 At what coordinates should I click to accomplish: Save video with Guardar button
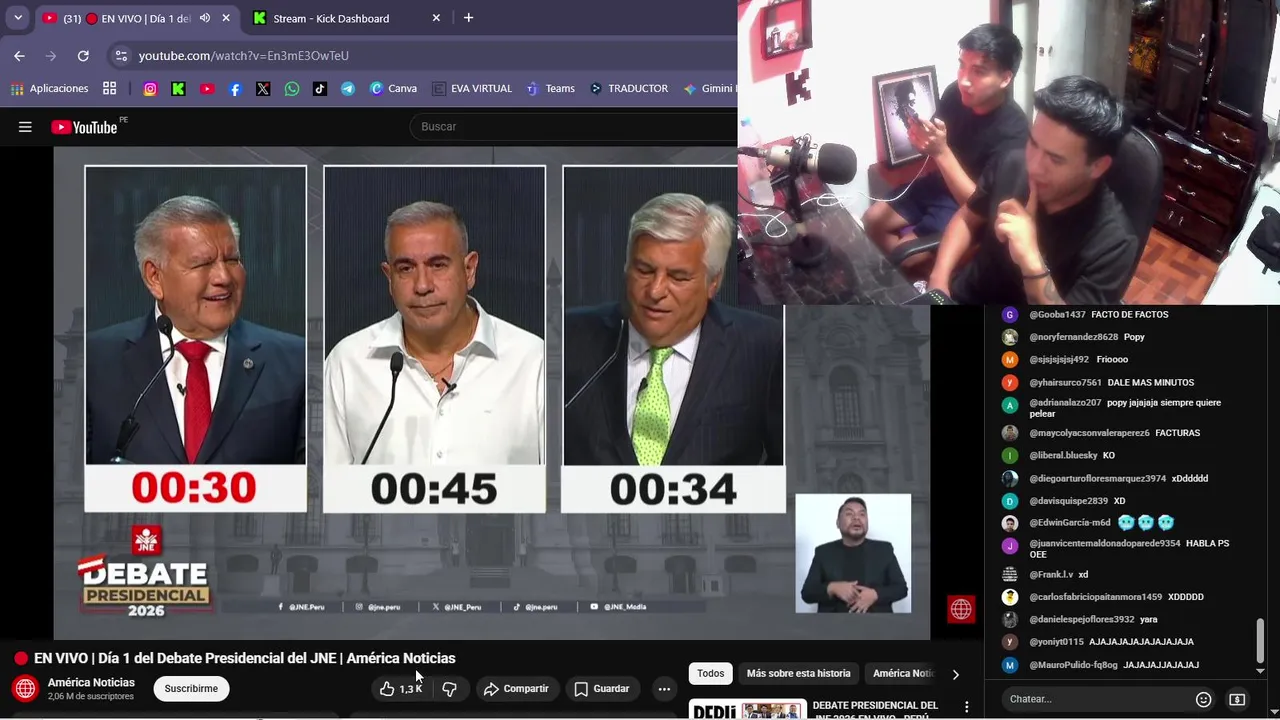[x=602, y=689]
